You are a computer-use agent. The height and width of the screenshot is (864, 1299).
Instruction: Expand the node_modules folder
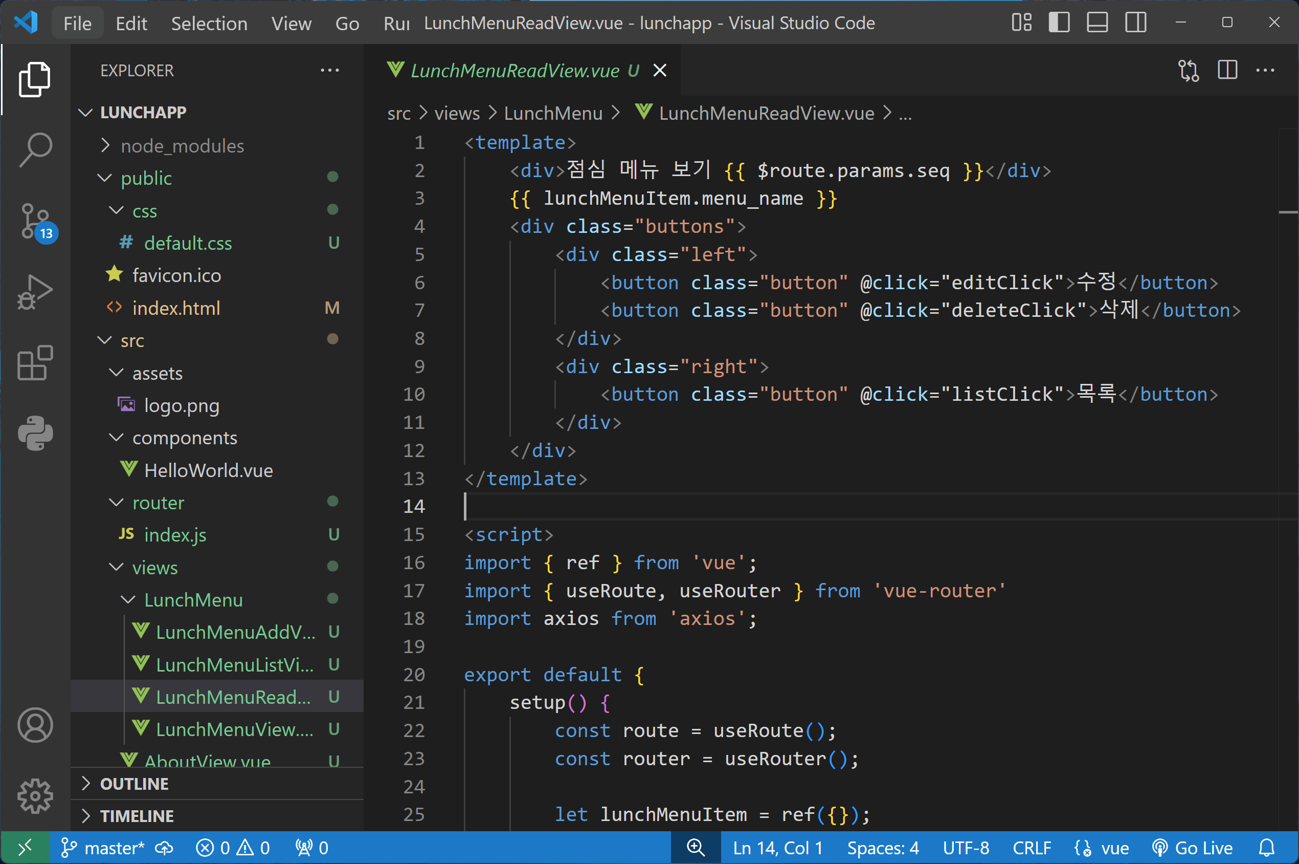(217, 146)
